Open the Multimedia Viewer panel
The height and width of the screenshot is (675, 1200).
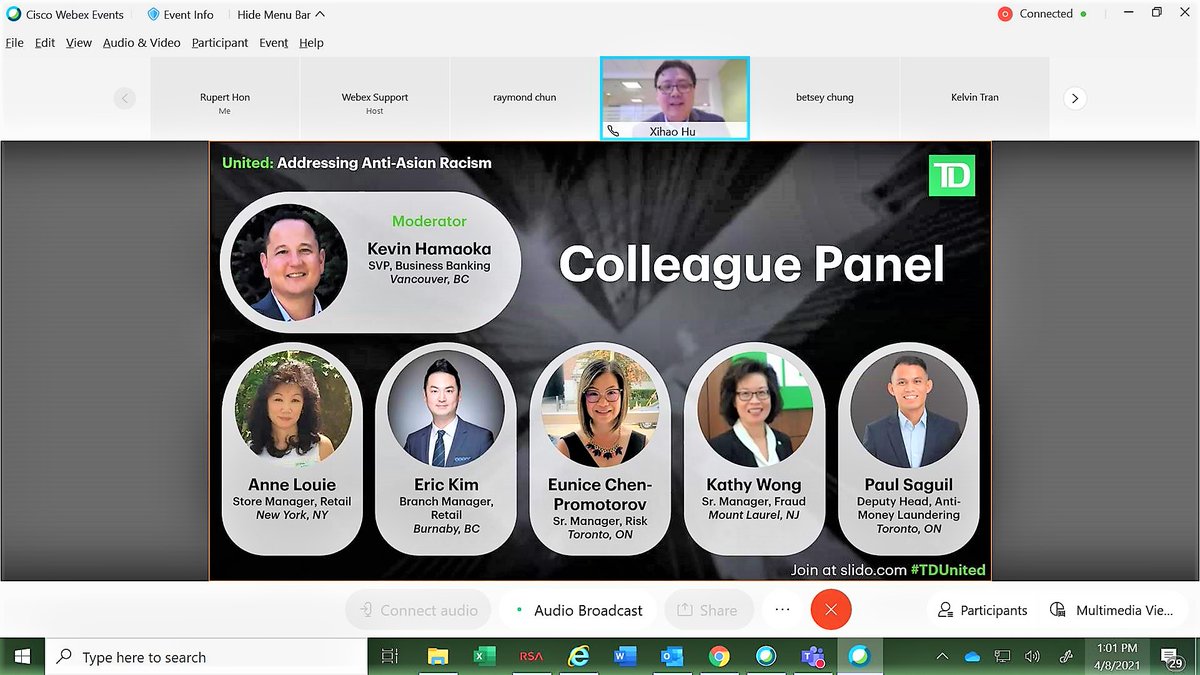coord(1112,610)
